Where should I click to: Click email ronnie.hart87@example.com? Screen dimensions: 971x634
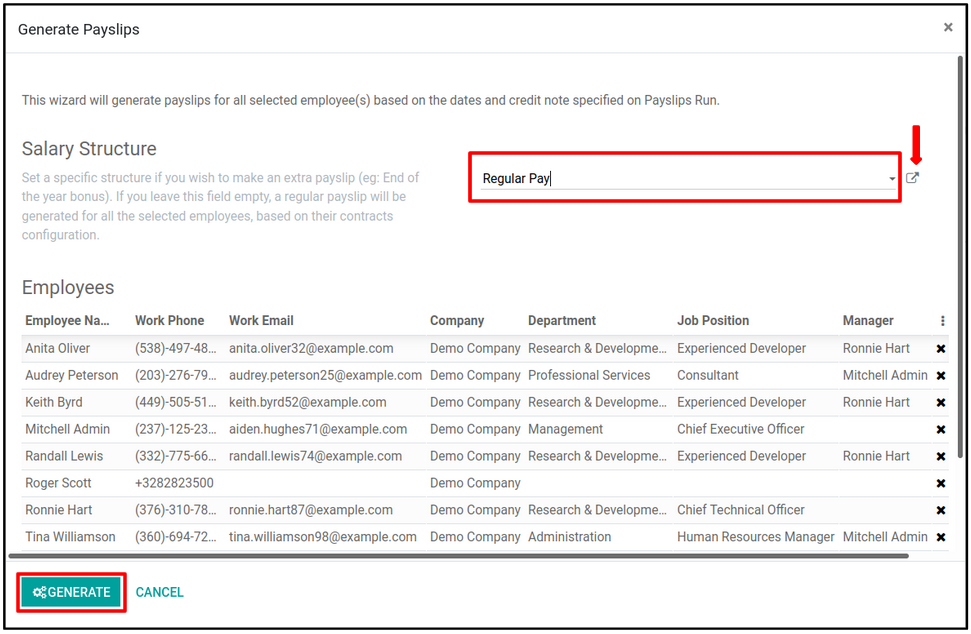(x=311, y=510)
